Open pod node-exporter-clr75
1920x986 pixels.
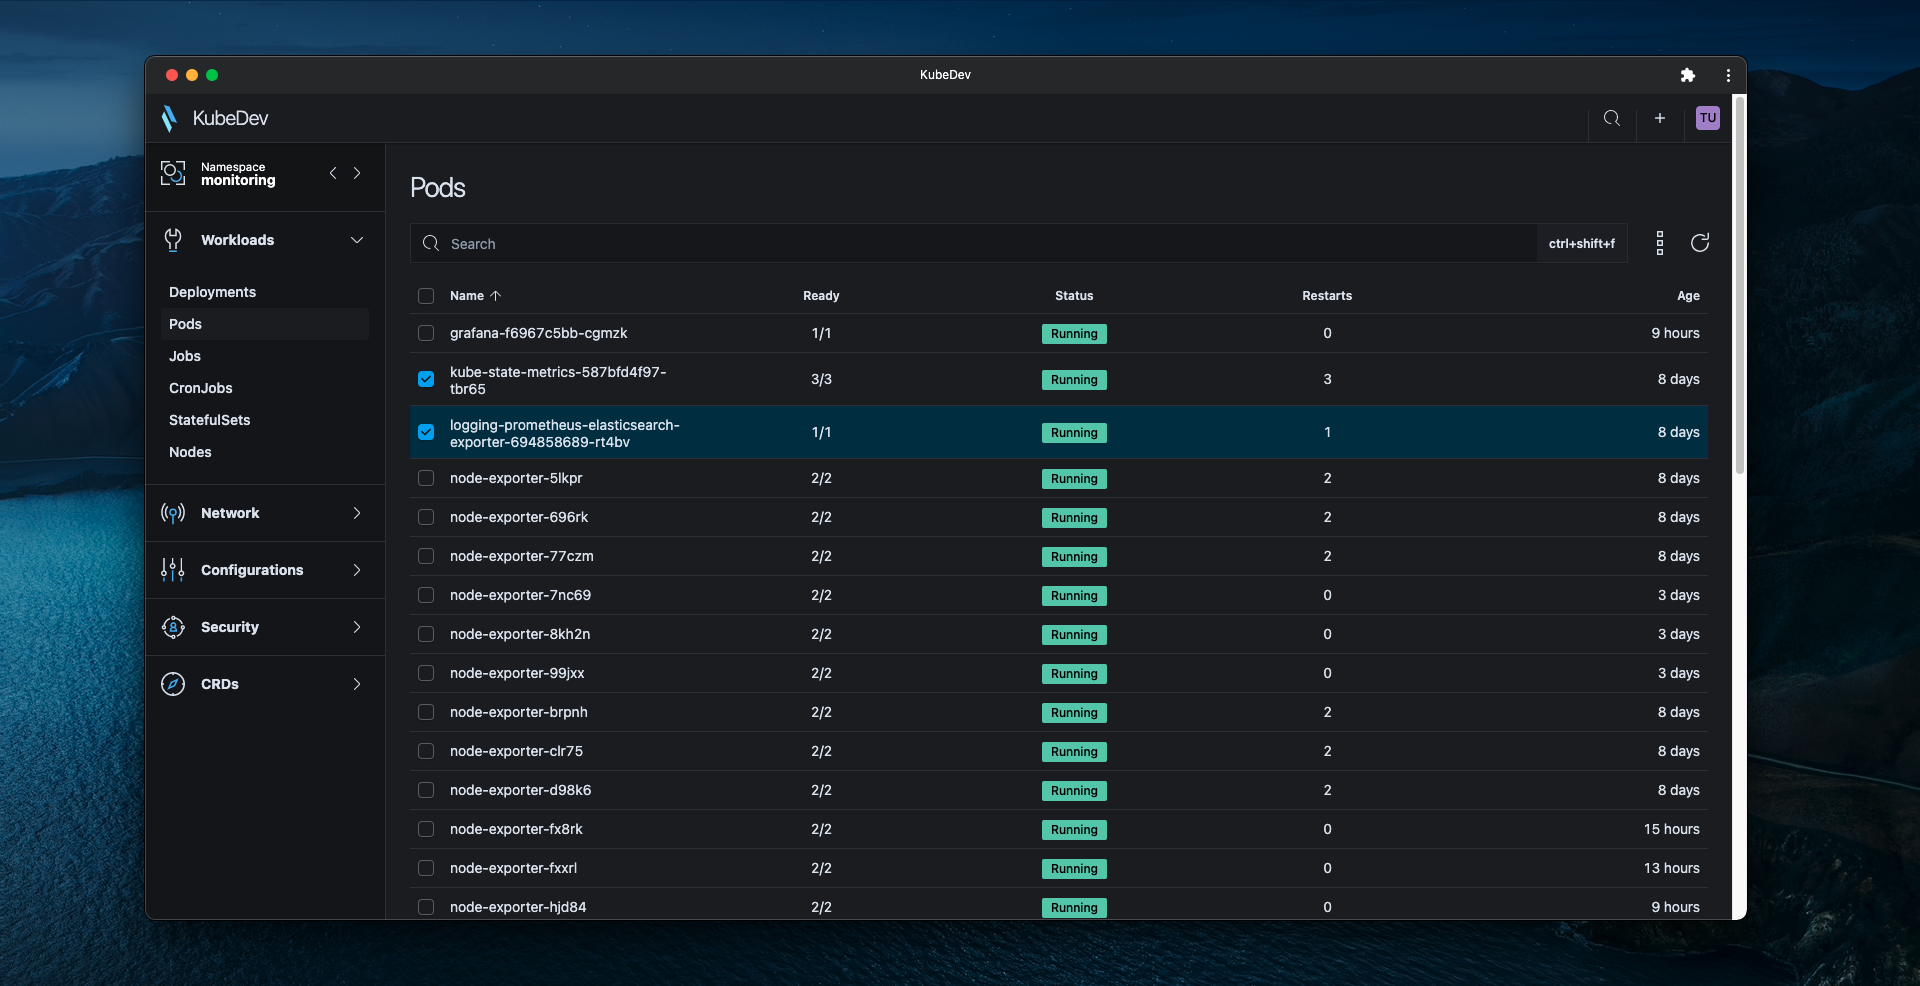click(x=516, y=751)
